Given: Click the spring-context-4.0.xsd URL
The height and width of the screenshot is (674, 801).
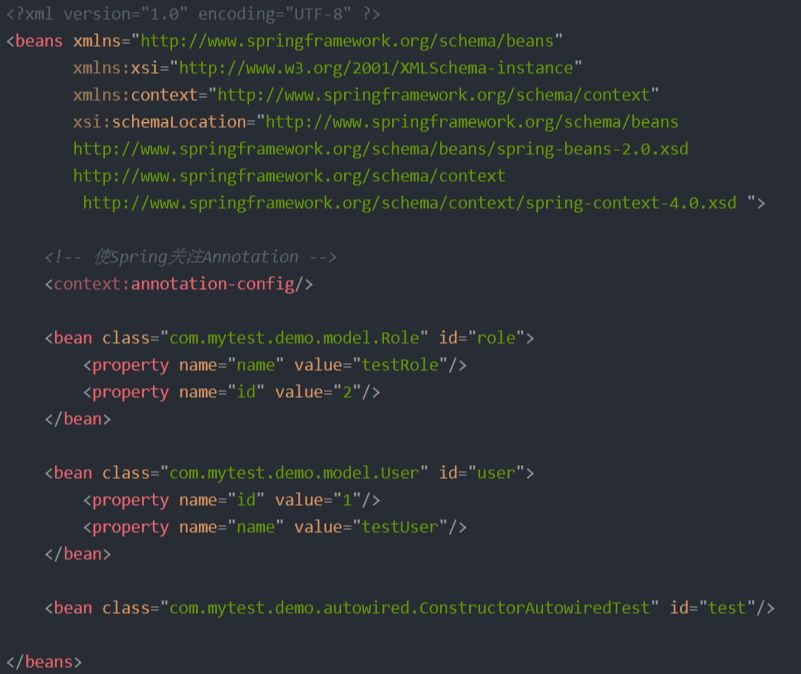Looking at the screenshot, I should tap(410, 203).
